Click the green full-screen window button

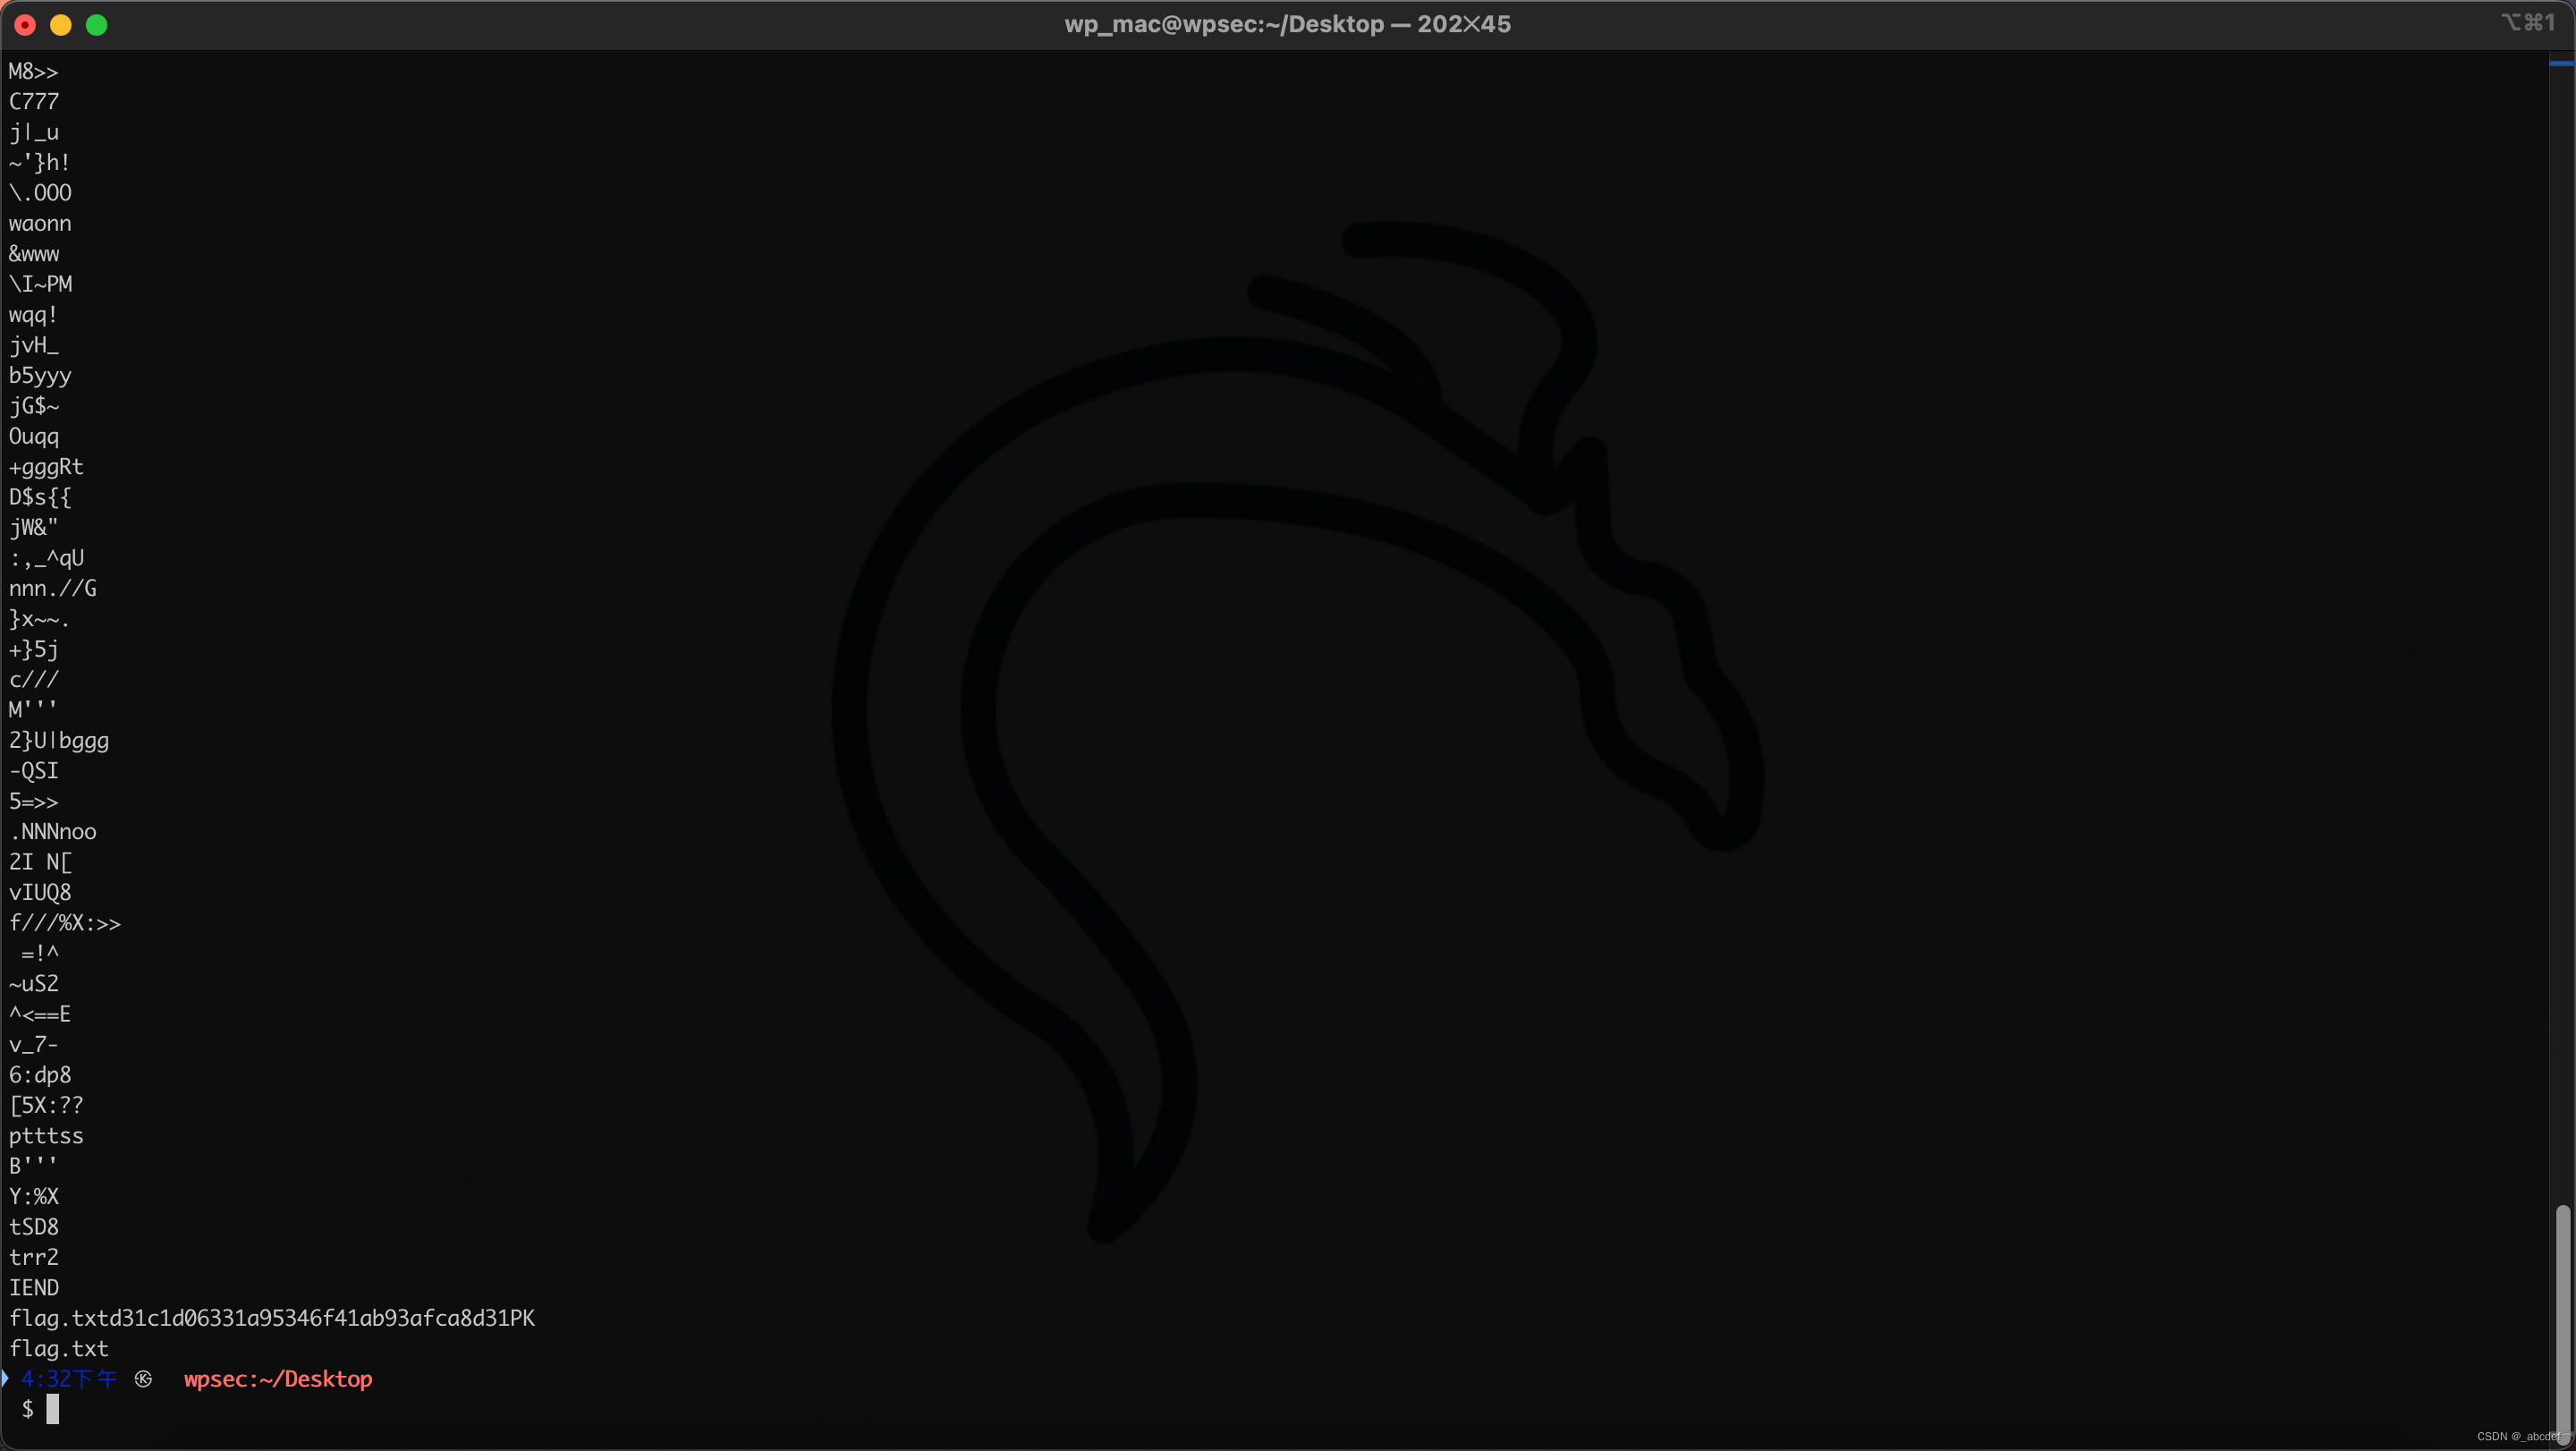click(97, 25)
